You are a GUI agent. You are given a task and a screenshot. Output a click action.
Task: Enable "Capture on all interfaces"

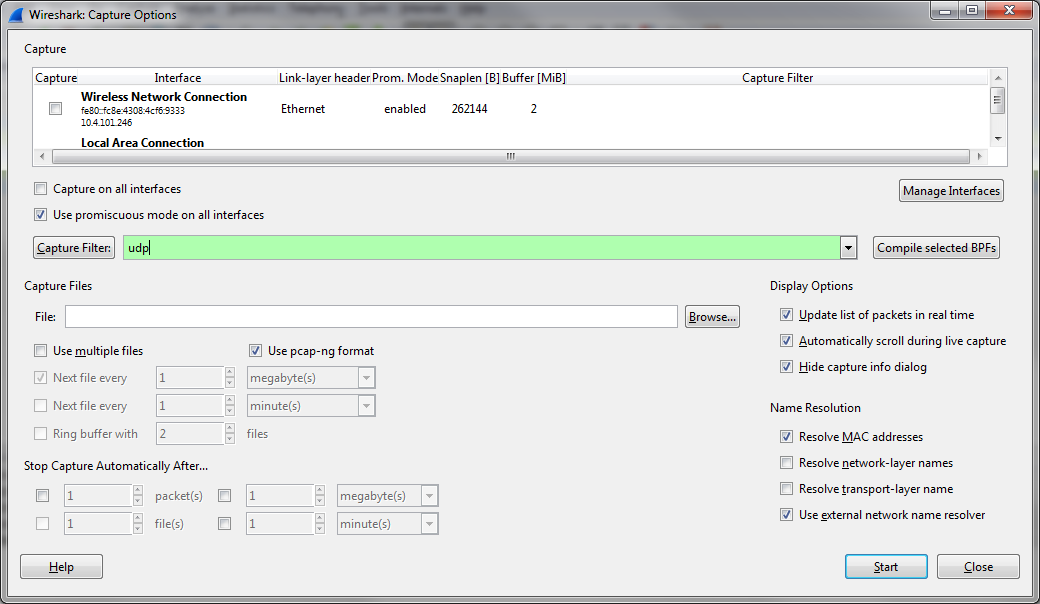tap(40, 188)
